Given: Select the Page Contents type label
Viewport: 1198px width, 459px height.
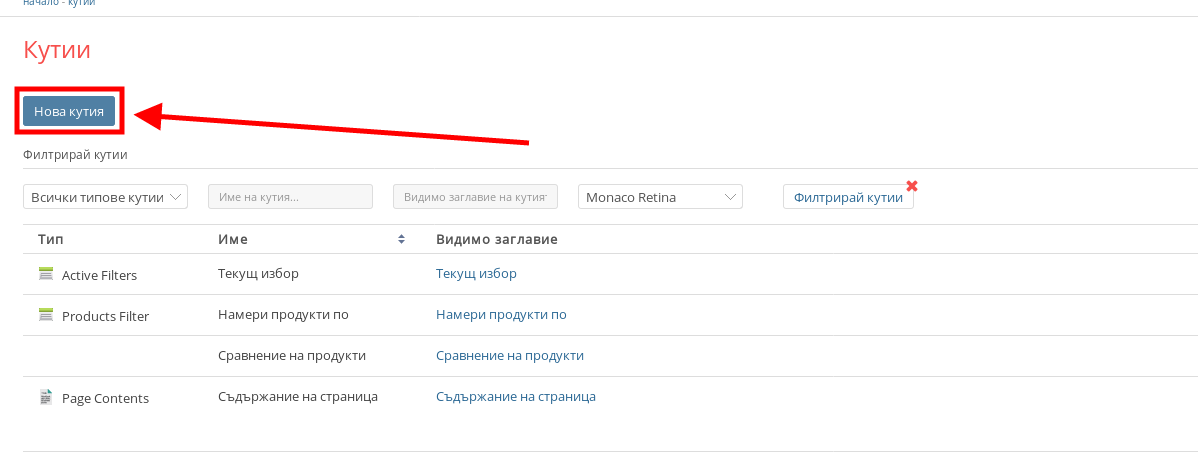Looking at the screenshot, I should coord(105,398).
